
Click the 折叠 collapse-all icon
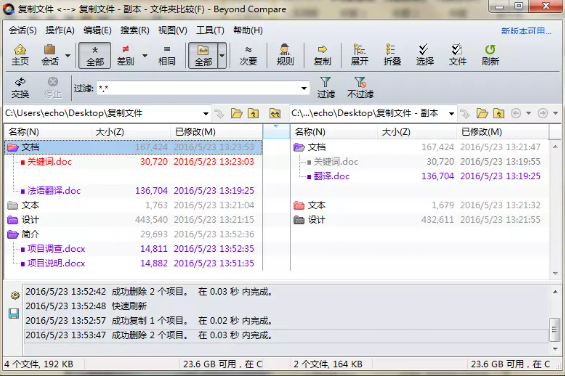[392, 55]
